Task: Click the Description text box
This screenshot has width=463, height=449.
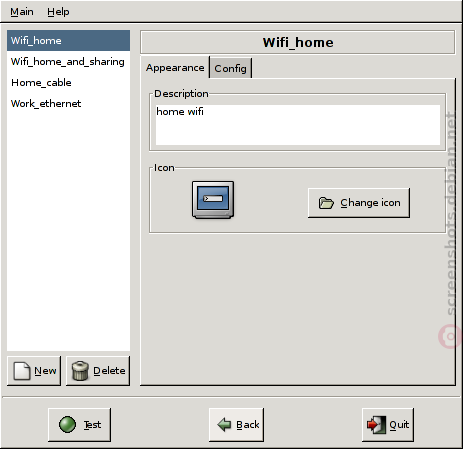Action: 298,125
